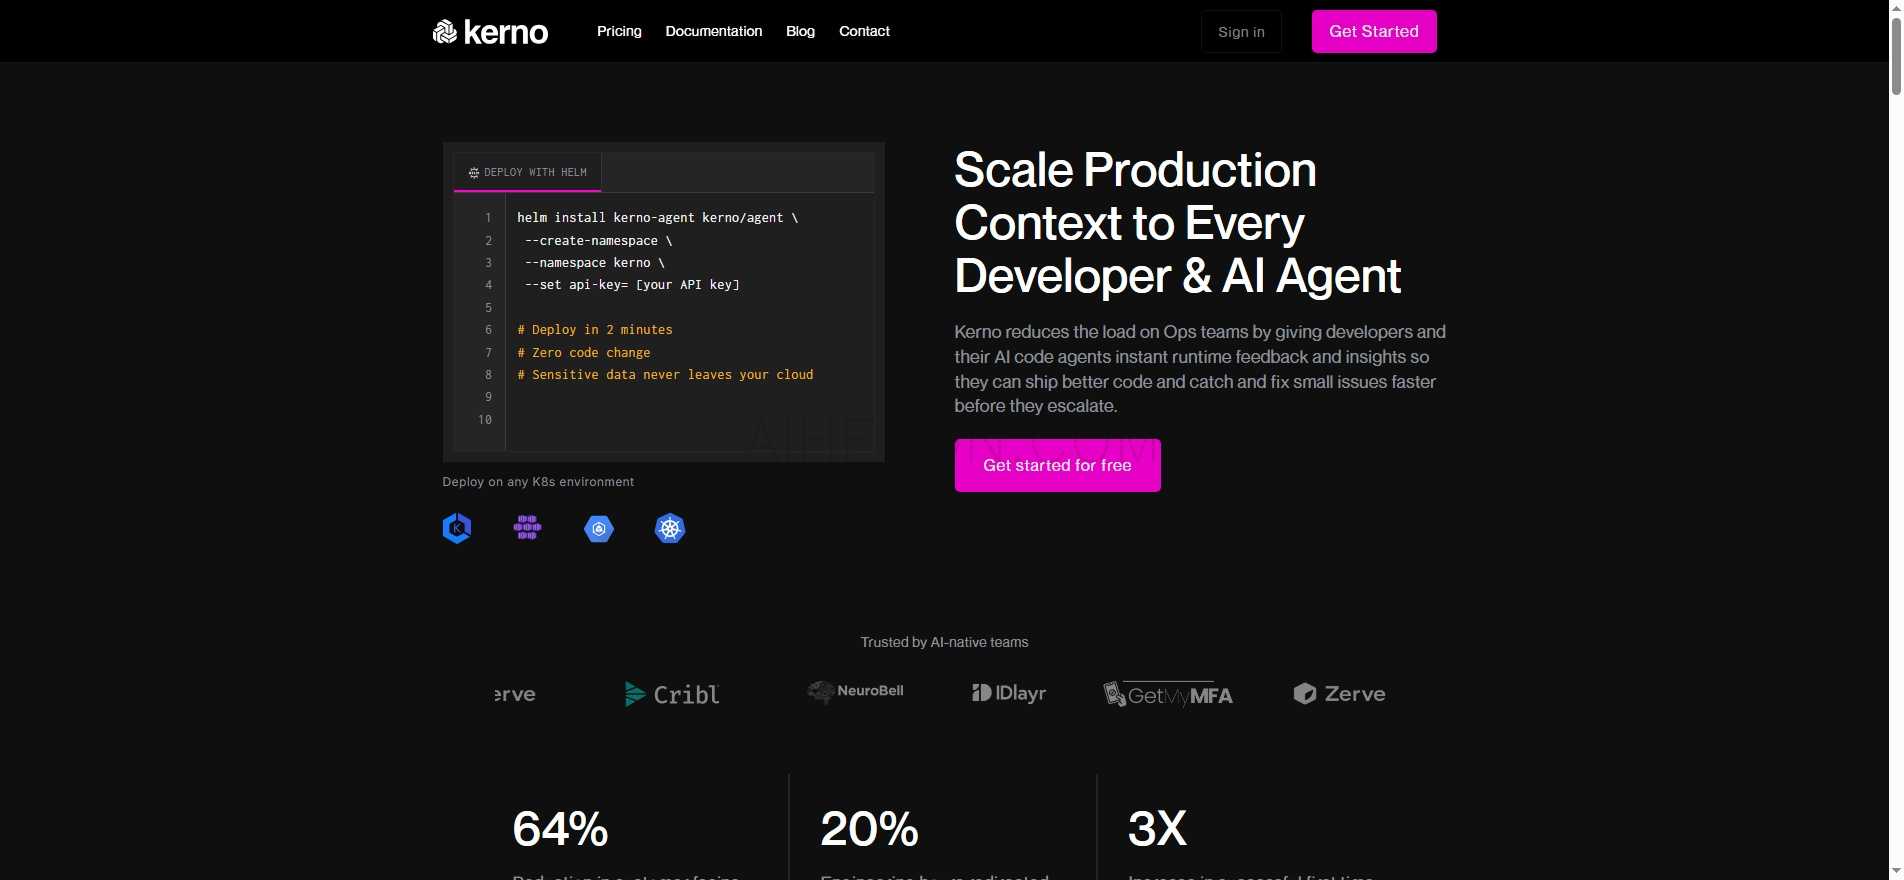The image size is (1904, 880).
Task: Click the purple hexagon cluster icon
Action: [x=527, y=527]
